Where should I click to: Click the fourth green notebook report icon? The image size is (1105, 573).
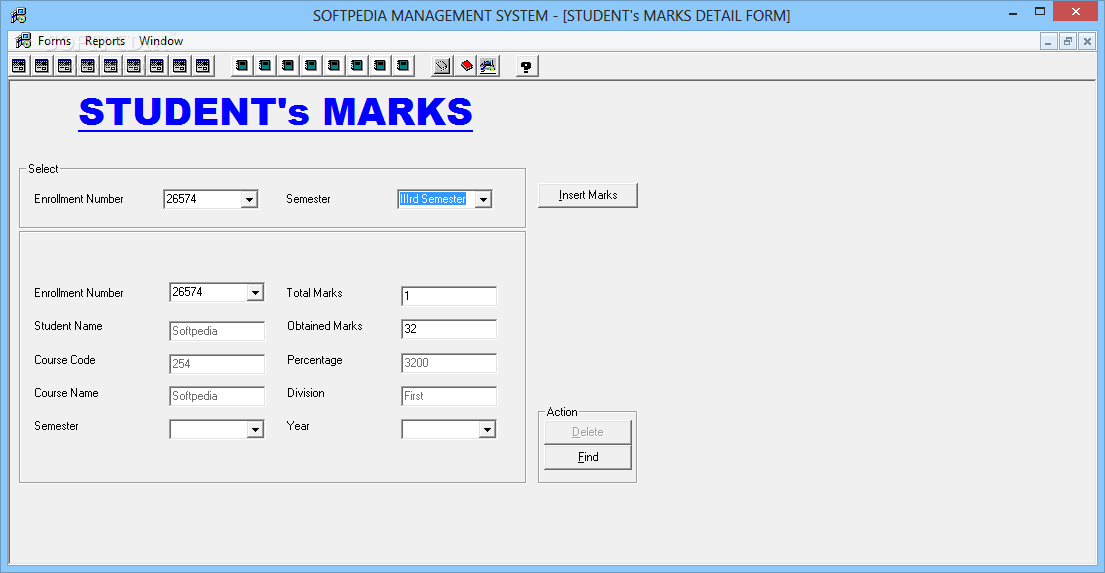(x=311, y=66)
